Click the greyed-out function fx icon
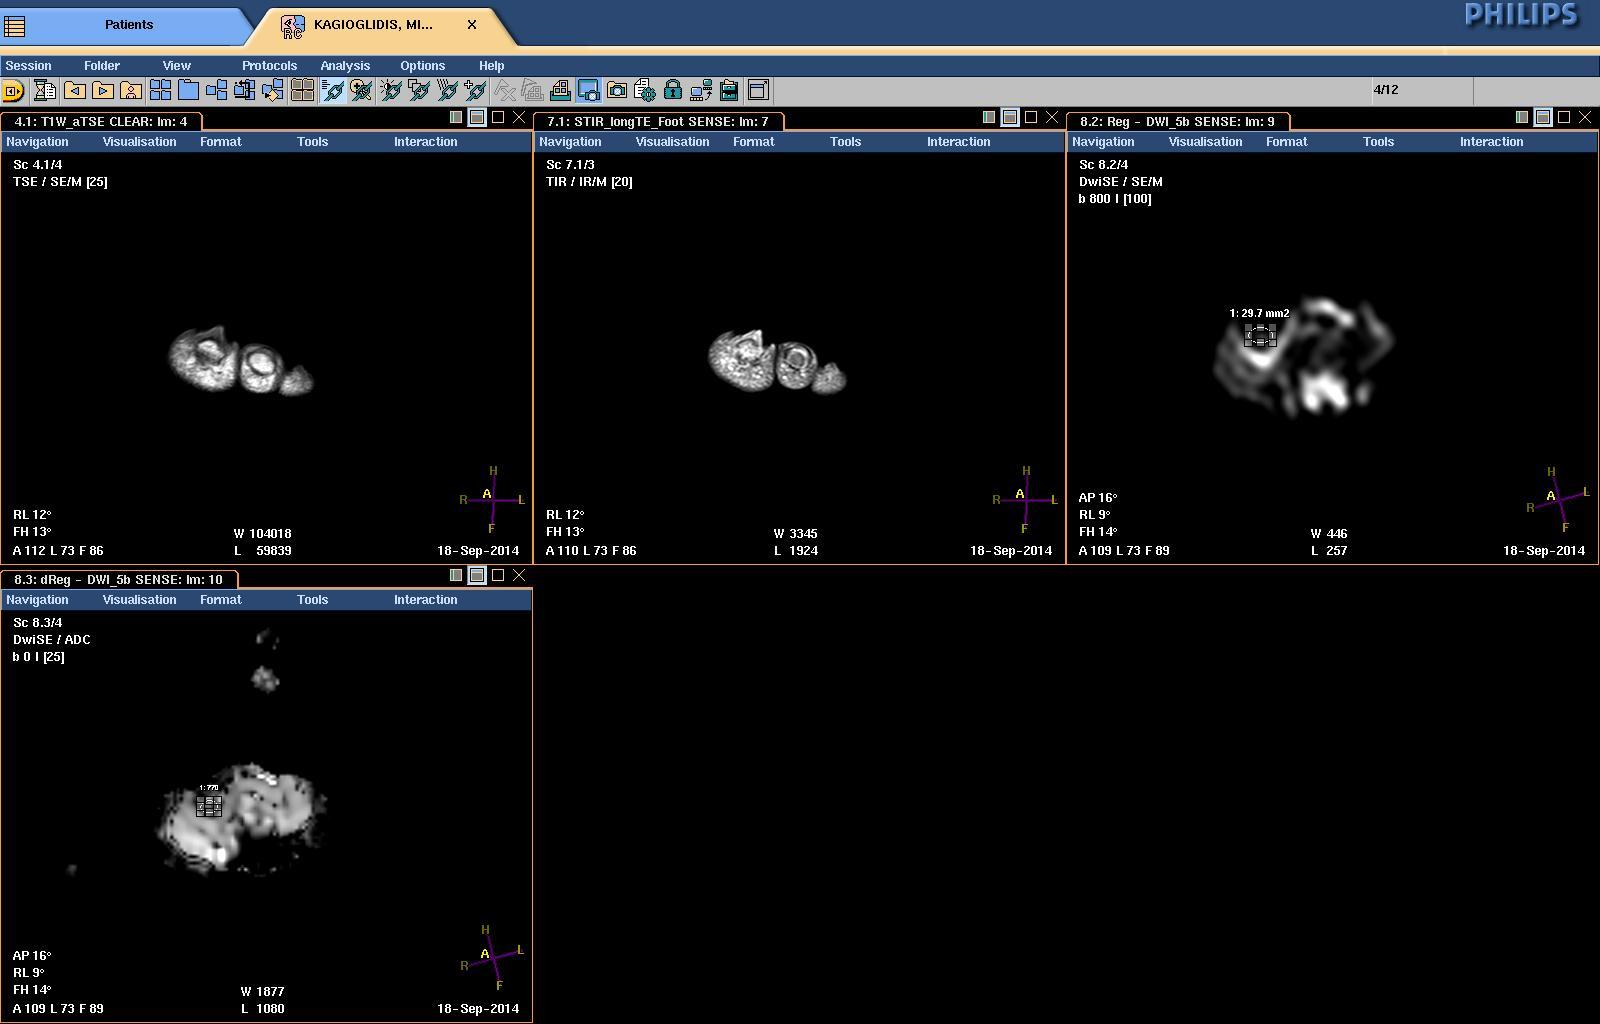The width and height of the screenshot is (1600, 1024). pyautogui.click(x=505, y=91)
